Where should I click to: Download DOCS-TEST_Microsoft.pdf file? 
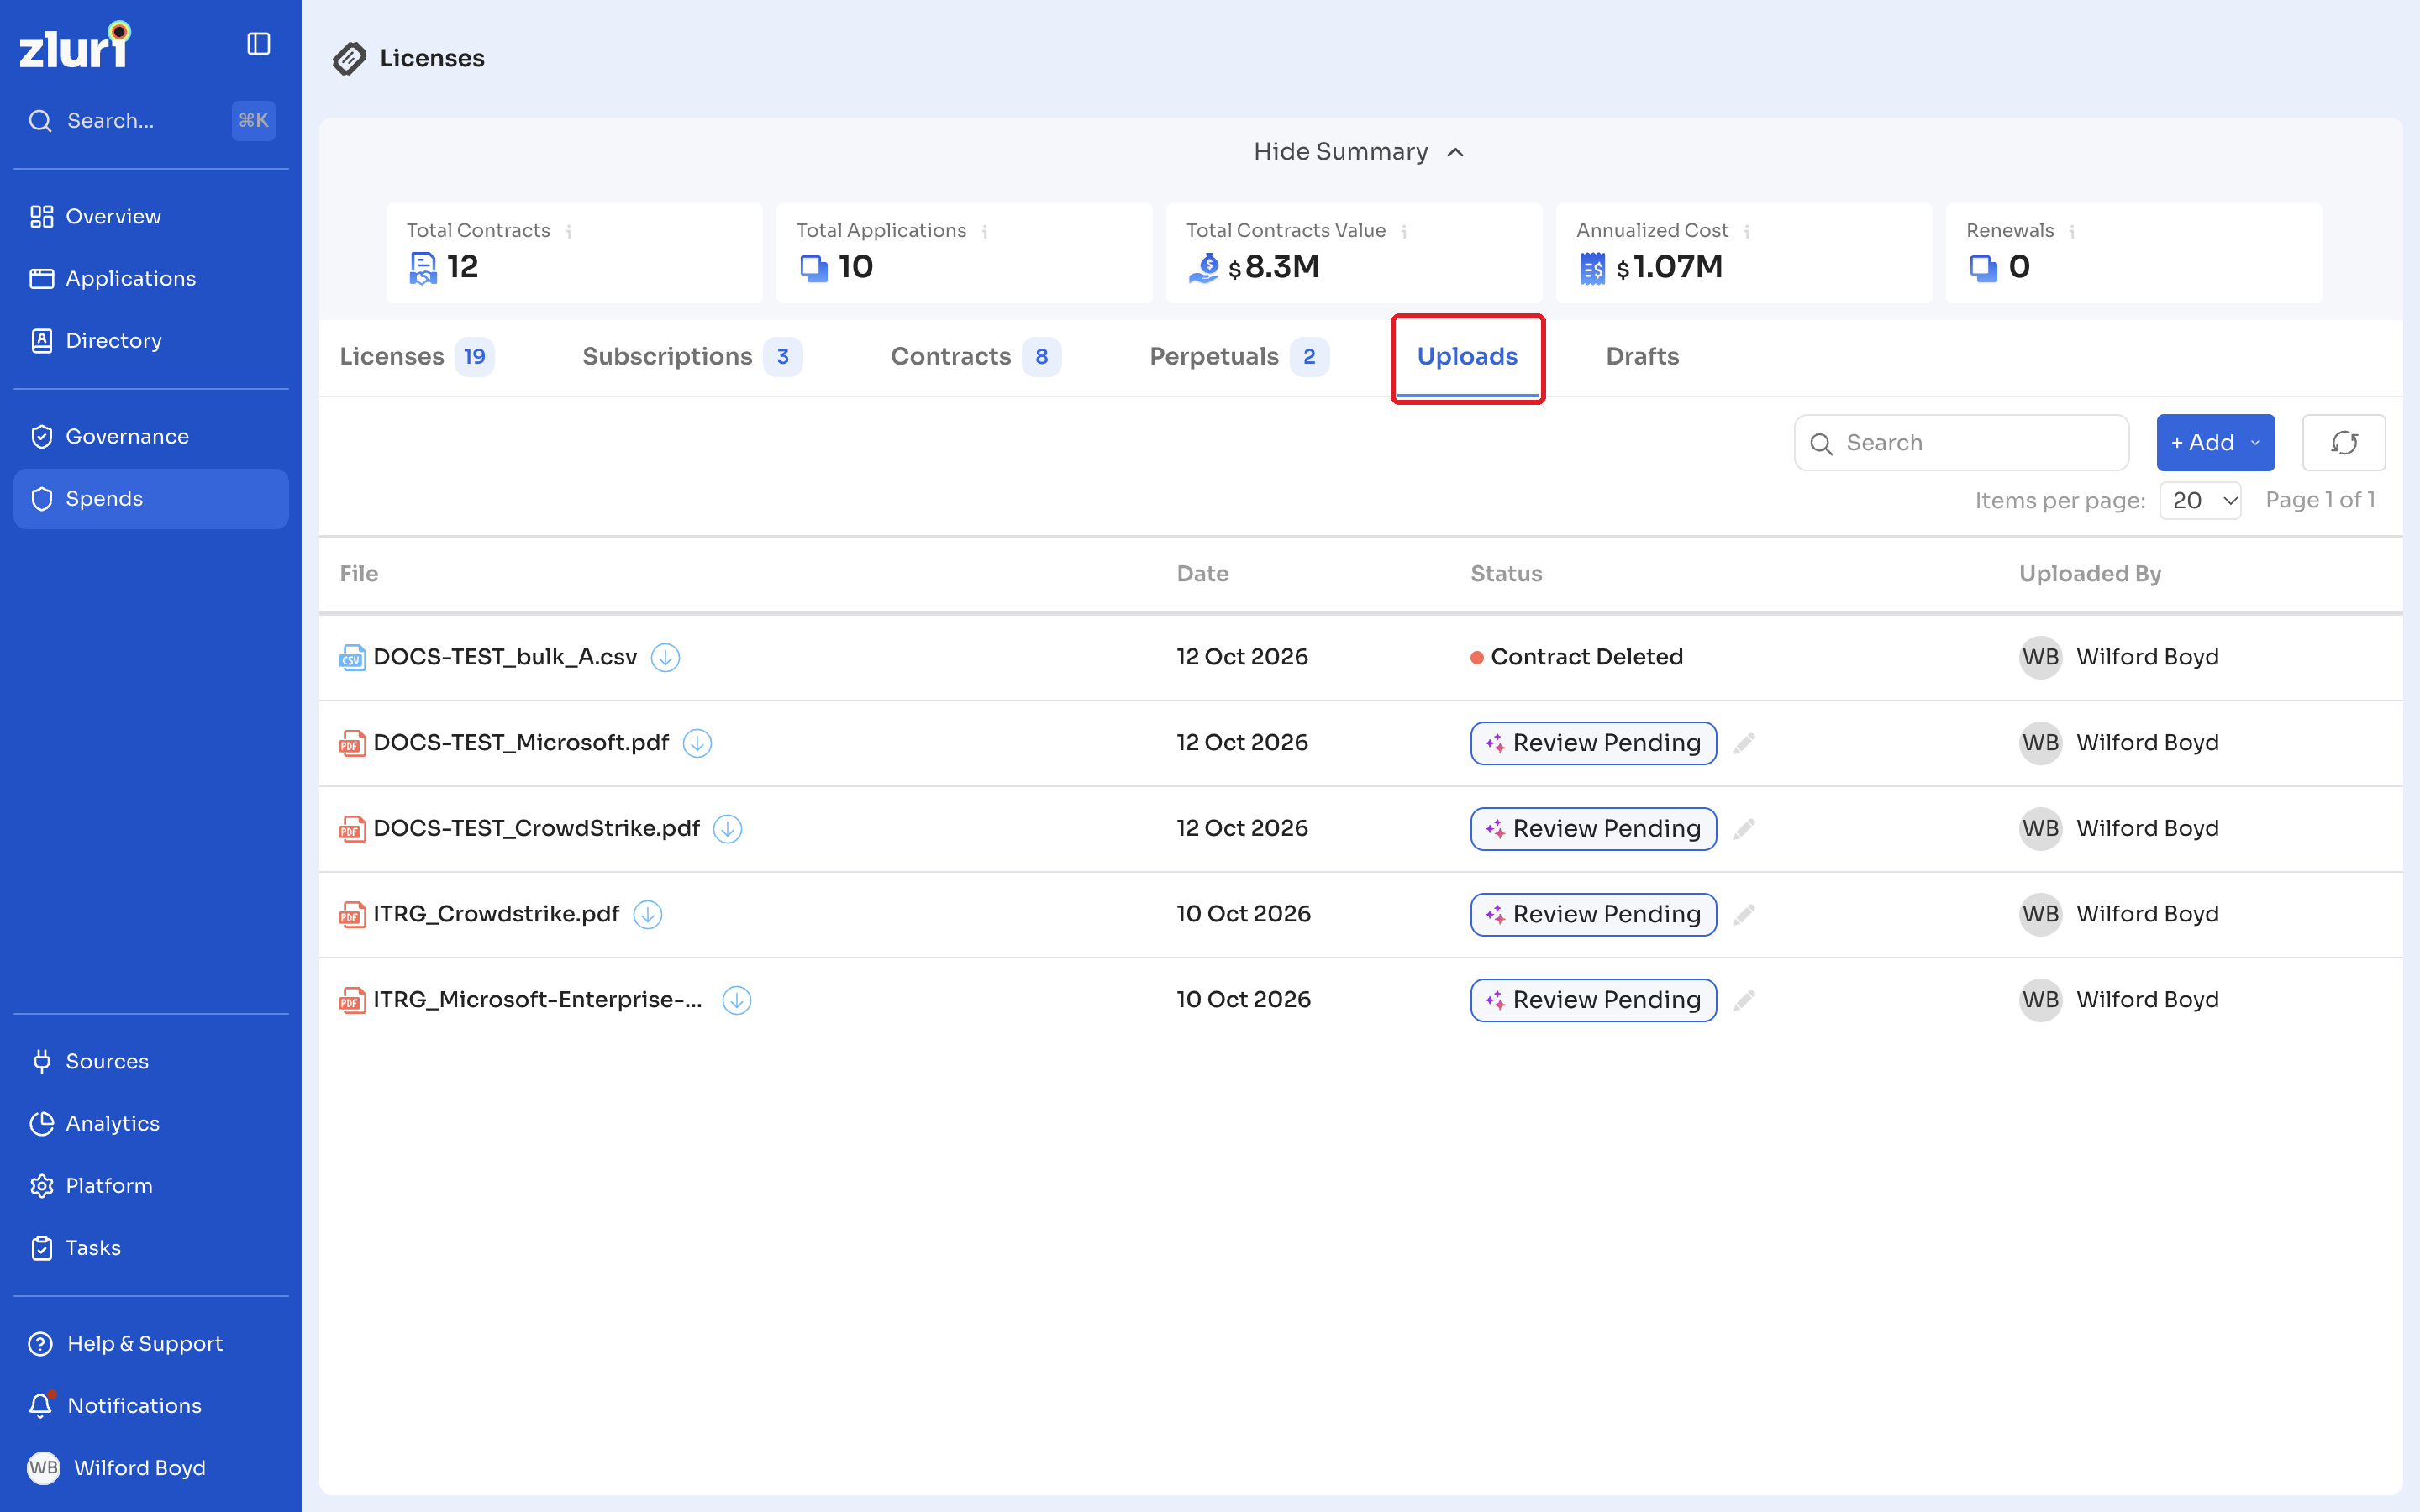coord(697,743)
